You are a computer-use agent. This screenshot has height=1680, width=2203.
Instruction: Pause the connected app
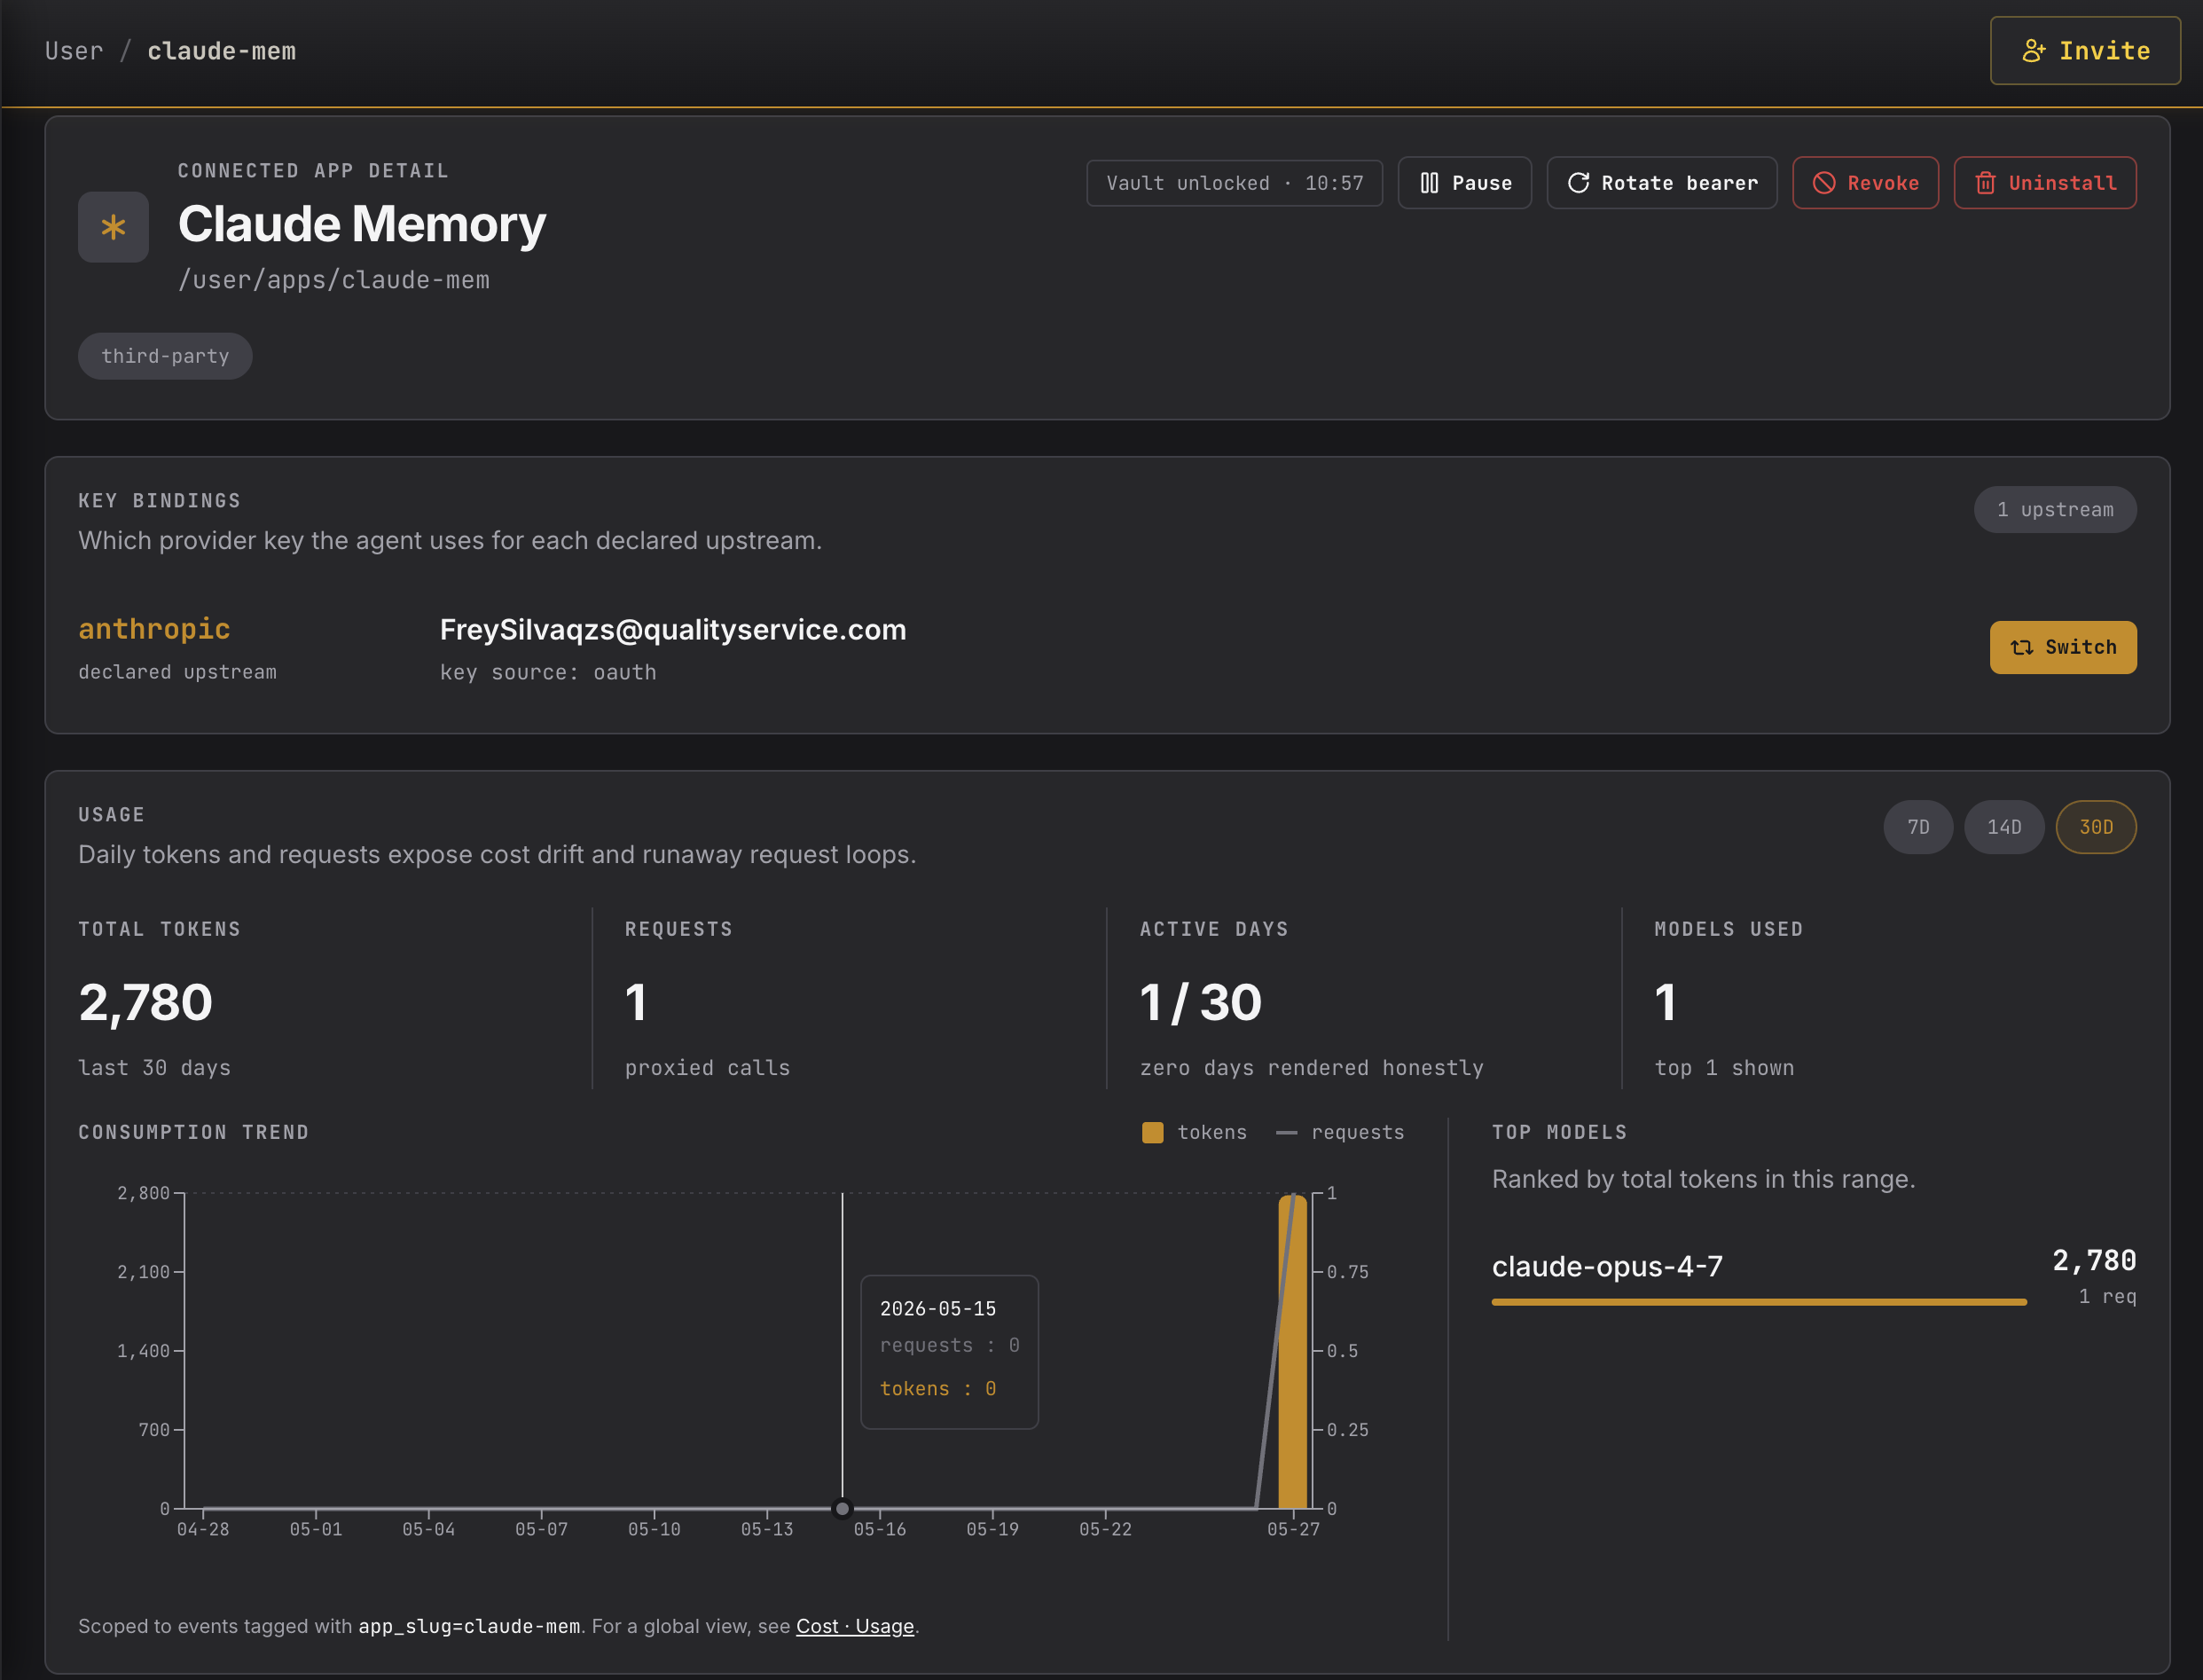point(1464,183)
